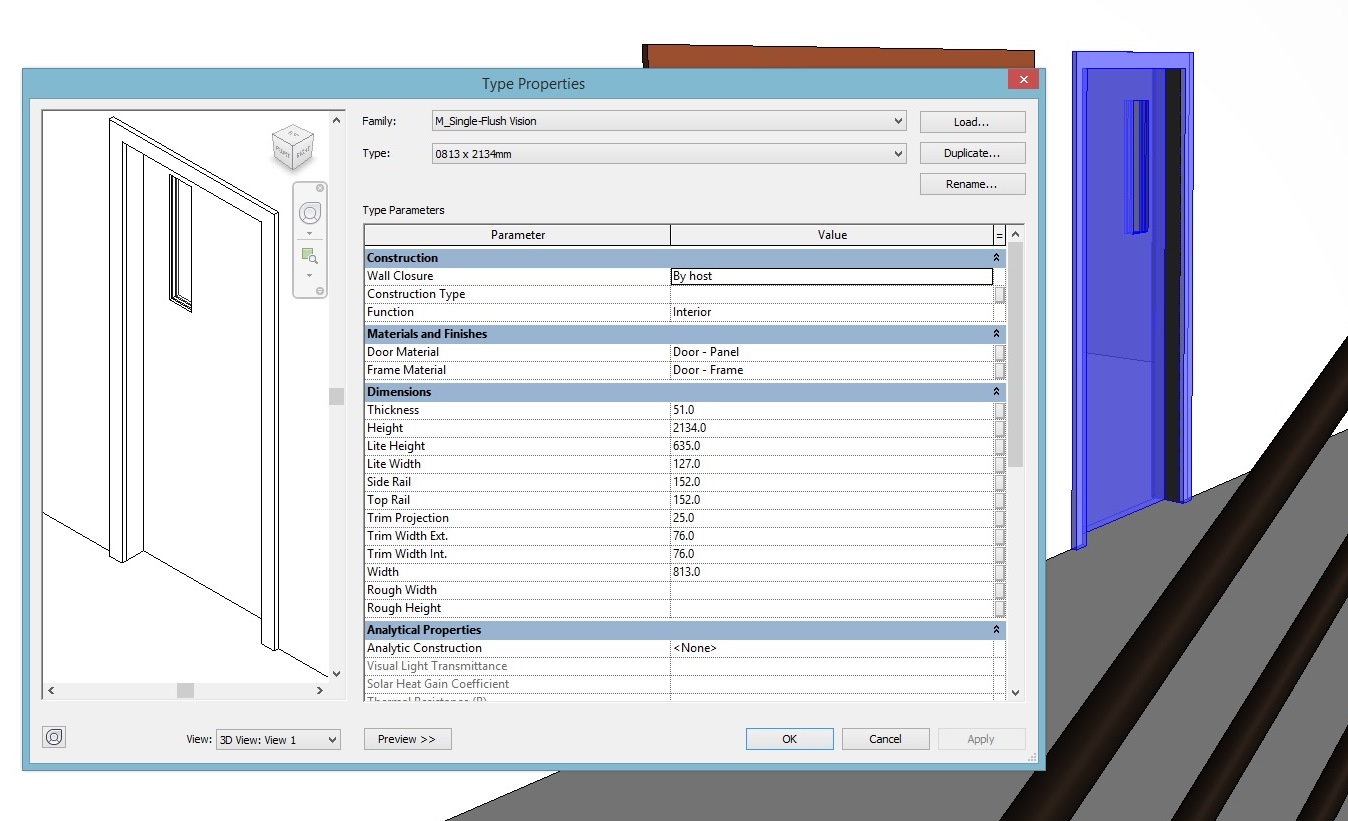Screen dimensions: 1348x821
Task: Click the Rough Width parameter row label
Action: click(x=402, y=590)
